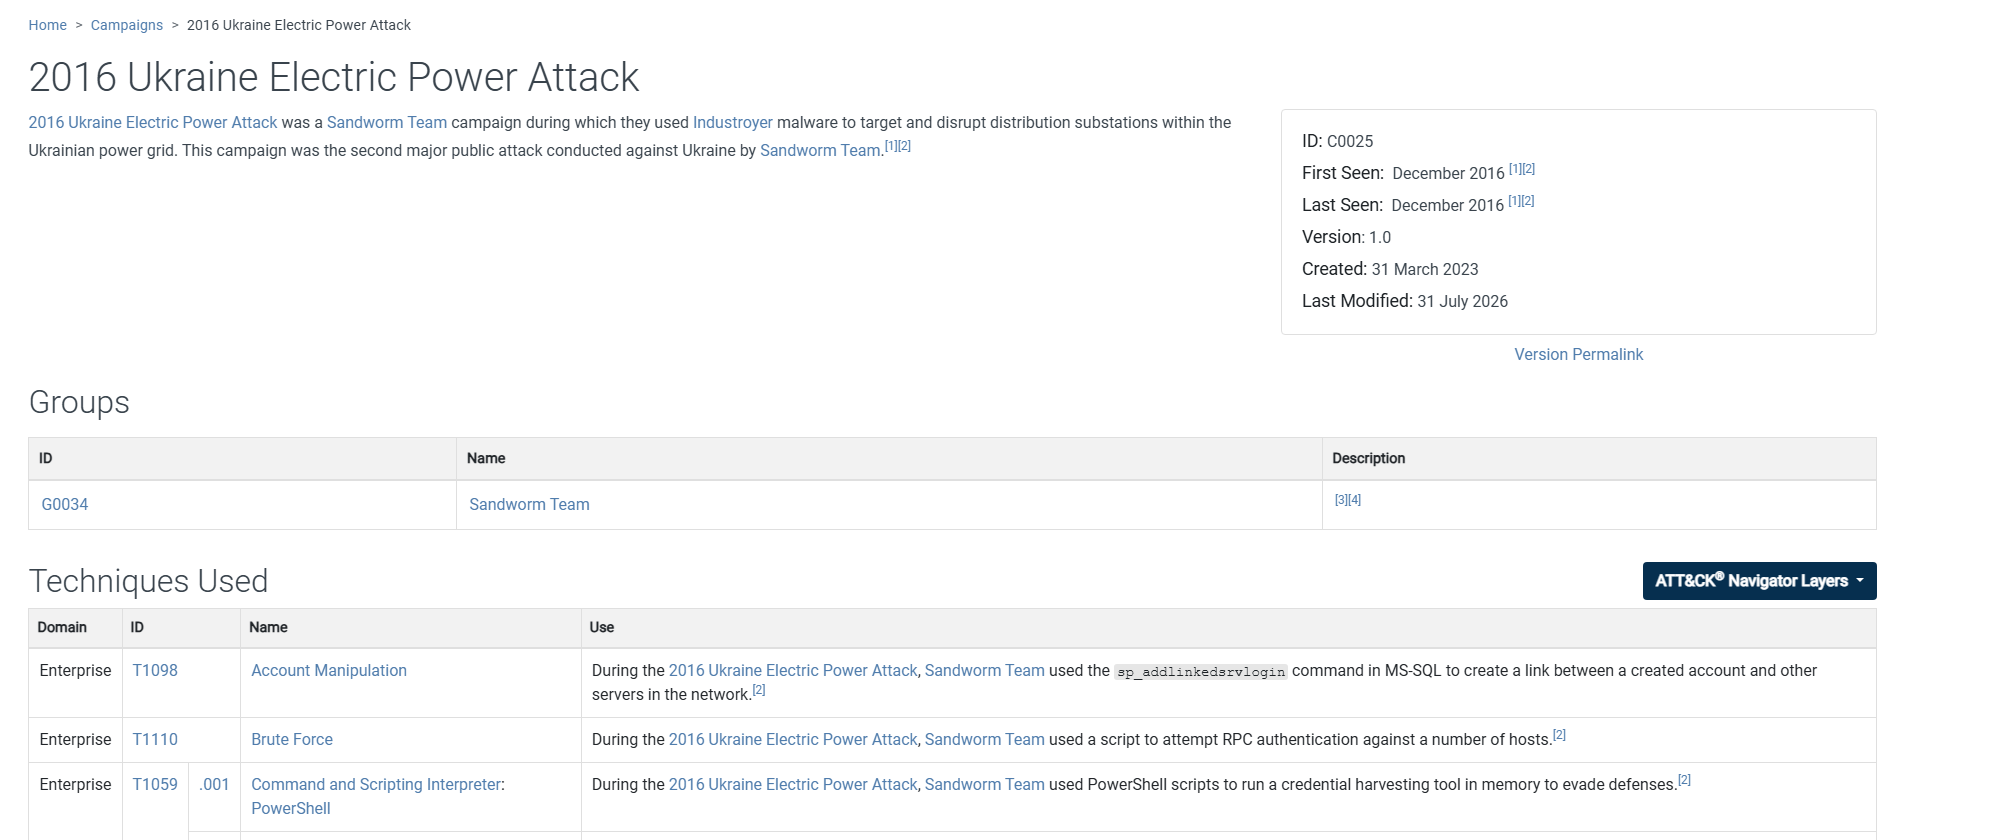Go to Home in the breadcrumb

click(47, 25)
